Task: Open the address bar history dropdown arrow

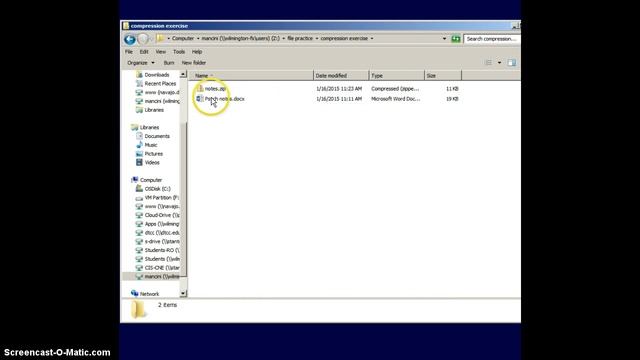Action: coord(444,39)
